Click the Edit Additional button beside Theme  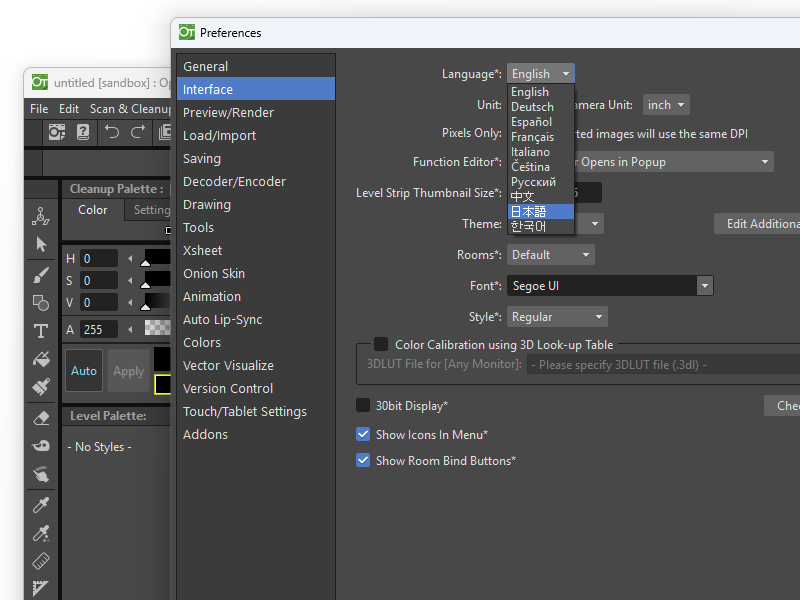point(757,224)
